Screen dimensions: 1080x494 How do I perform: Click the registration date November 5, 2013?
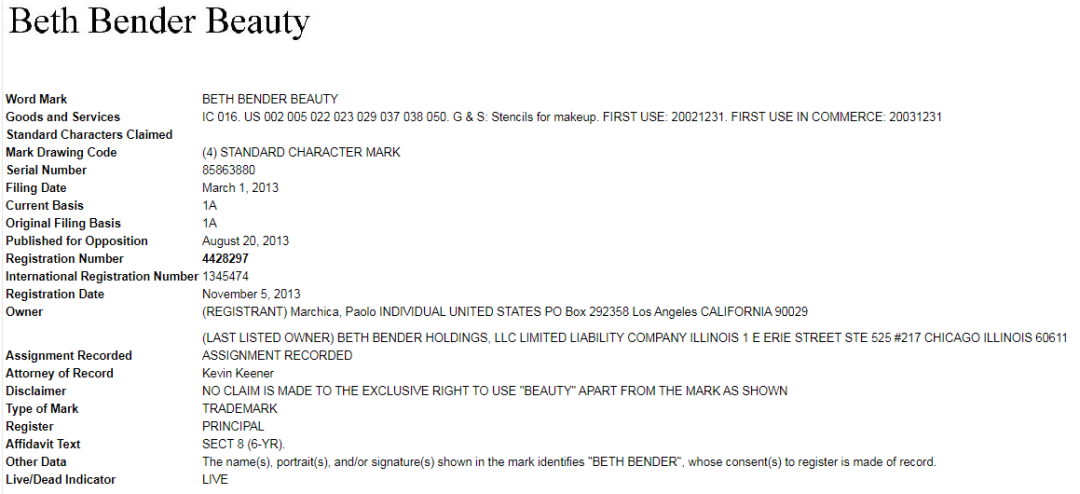(x=251, y=294)
